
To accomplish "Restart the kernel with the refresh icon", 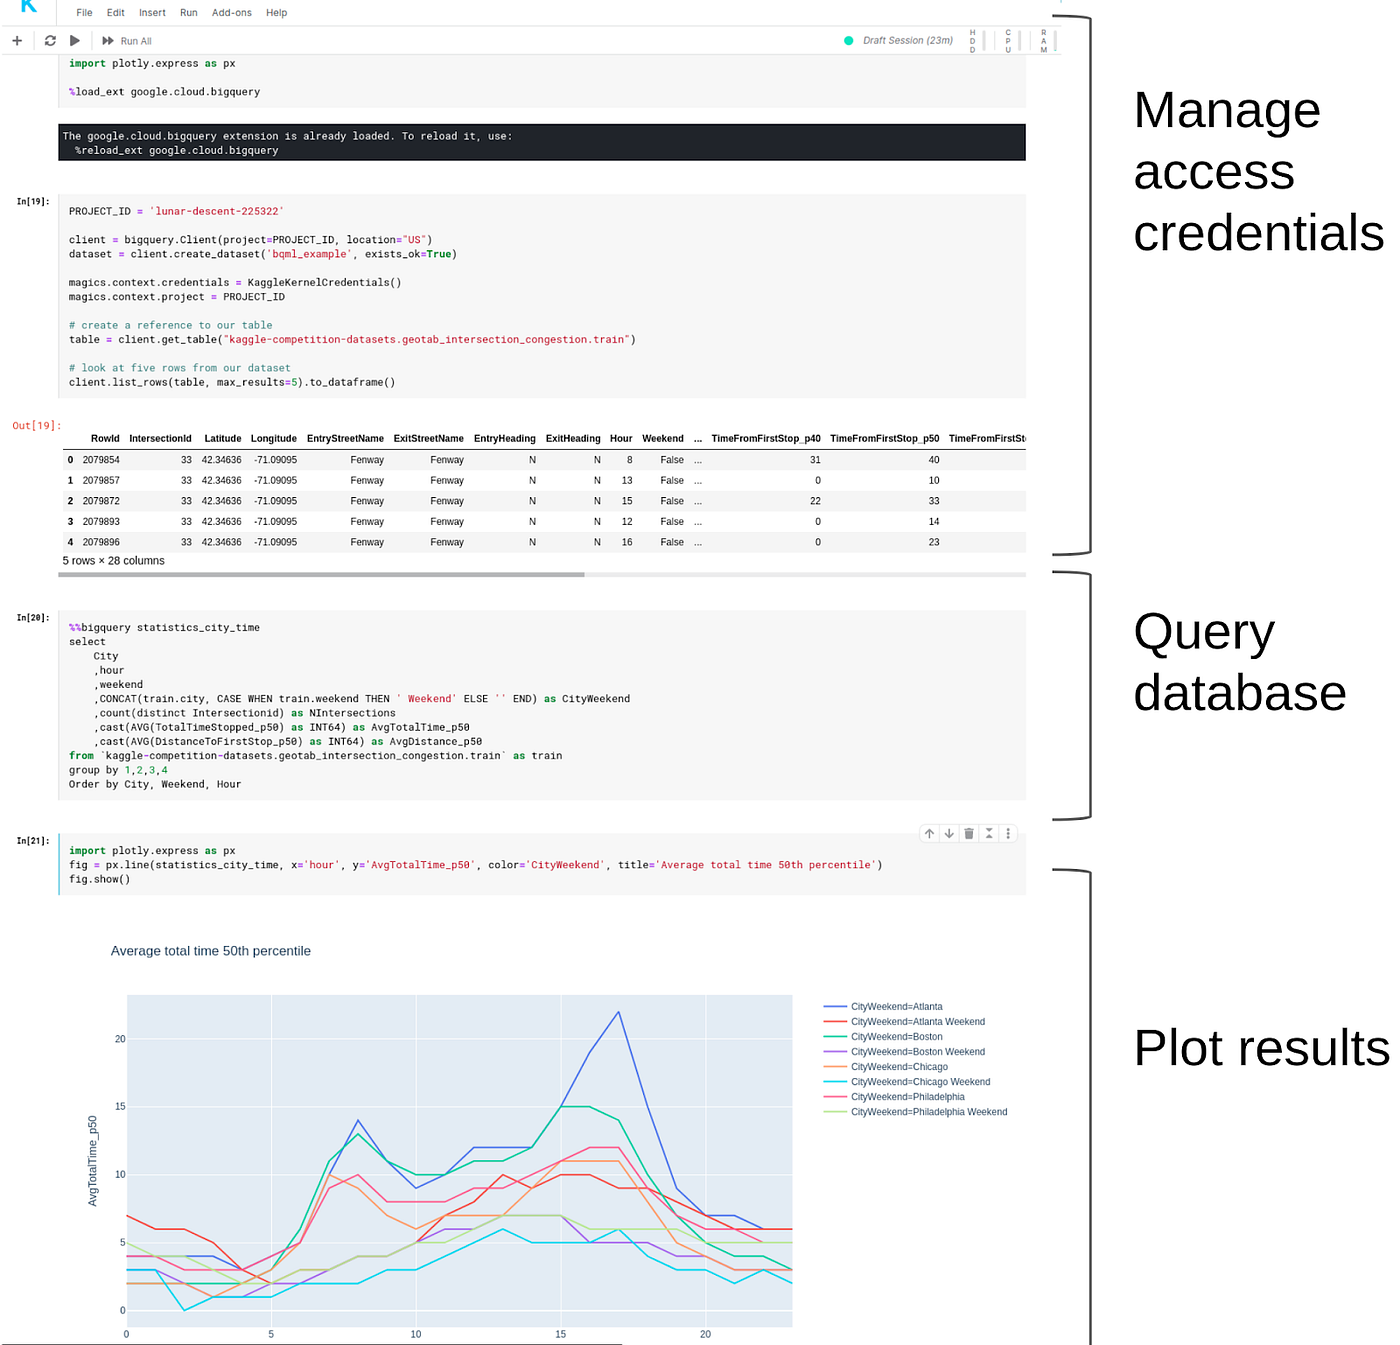I will click(49, 40).
